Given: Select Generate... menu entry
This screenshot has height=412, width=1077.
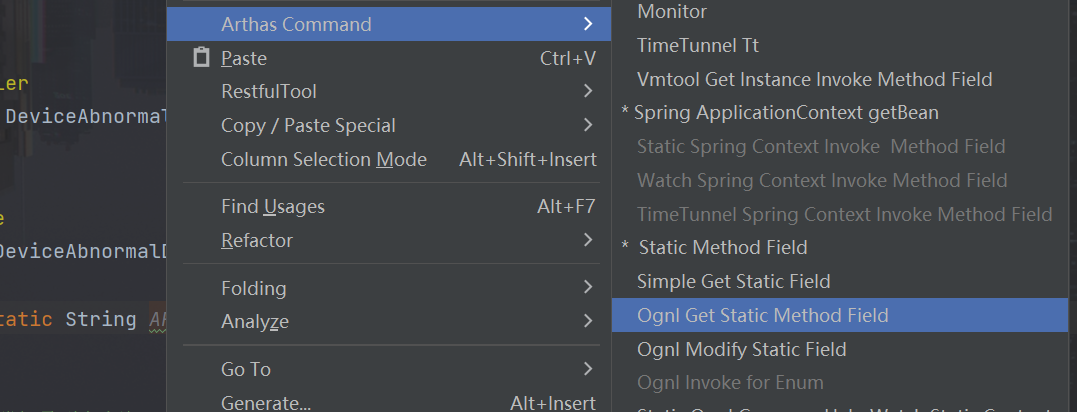Looking at the screenshot, I should tap(389, 402).
